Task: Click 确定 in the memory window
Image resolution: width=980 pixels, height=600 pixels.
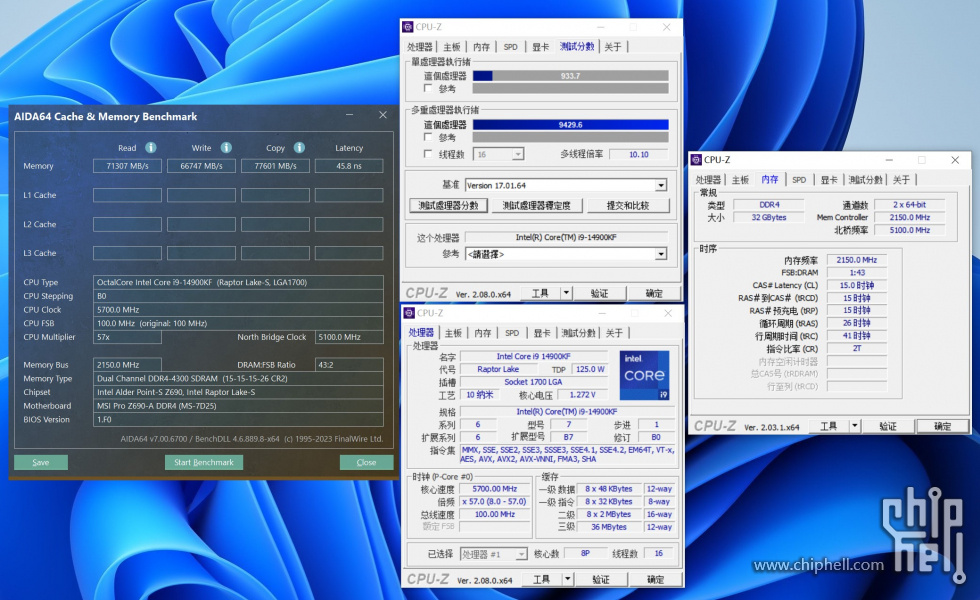Action: click(x=942, y=426)
